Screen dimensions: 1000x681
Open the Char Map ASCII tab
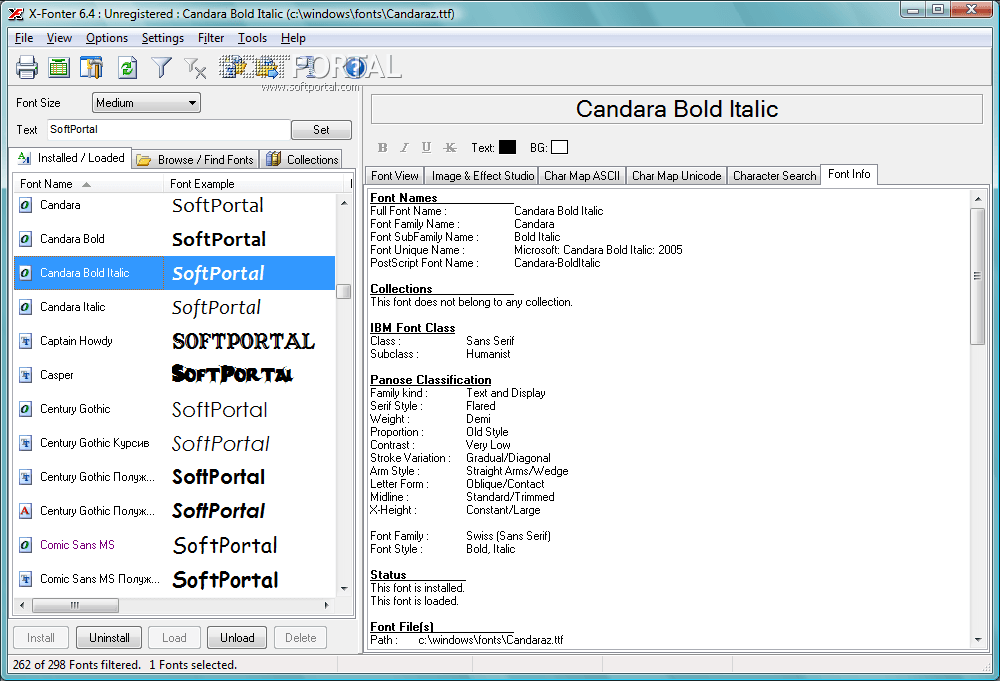tap(582, 175)
